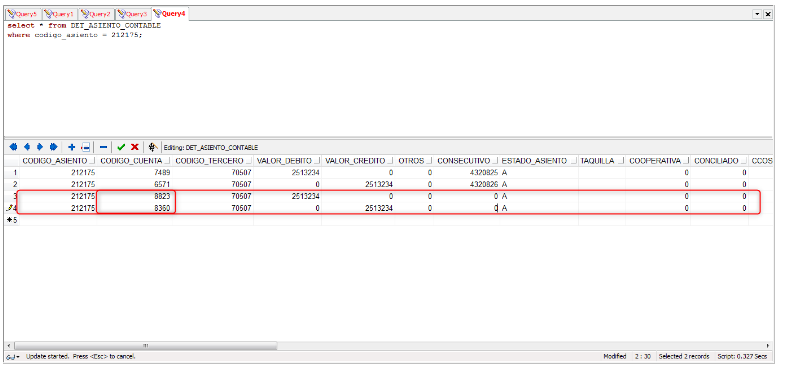Image resolution: width=788 pixels, height=374 pixels.
Task: Go to the next record
Action: coord(39,147)
